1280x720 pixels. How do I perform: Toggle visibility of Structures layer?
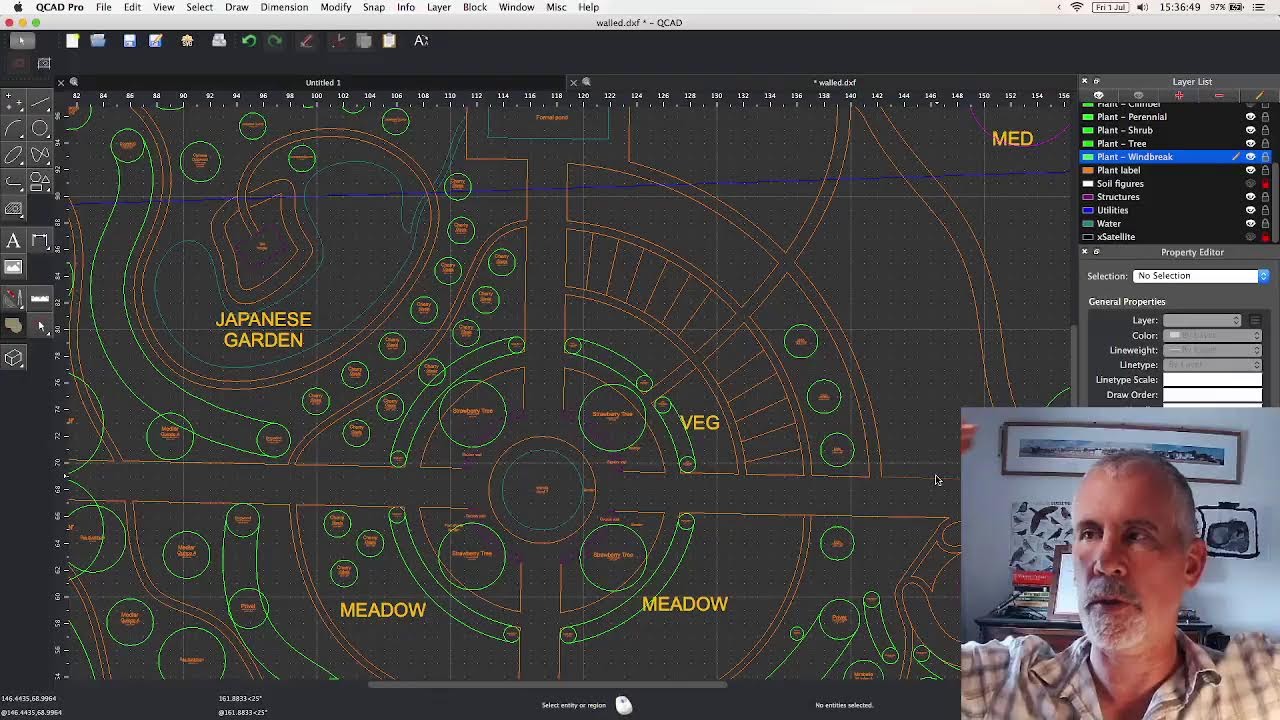[x=1250, y=197]
